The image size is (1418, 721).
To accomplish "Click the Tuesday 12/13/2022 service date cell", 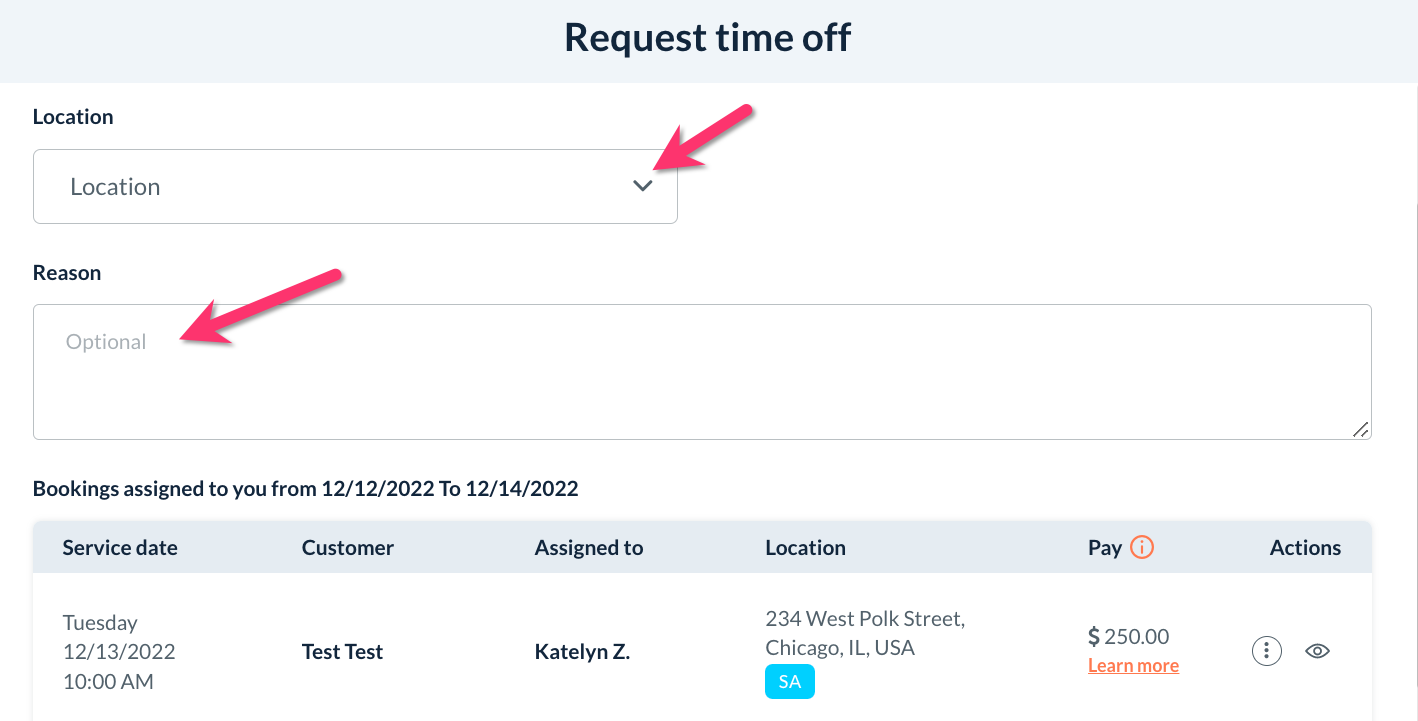I will (119, 652).
